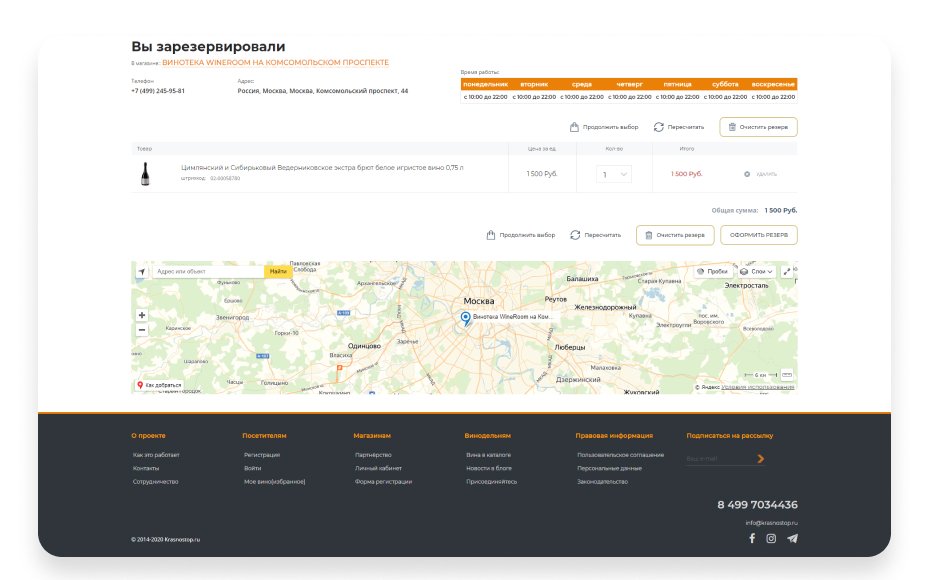The height and width of the screenshot is (580, 930).
Task: Expand the map to fullscreen
Action: click(787, 272)
